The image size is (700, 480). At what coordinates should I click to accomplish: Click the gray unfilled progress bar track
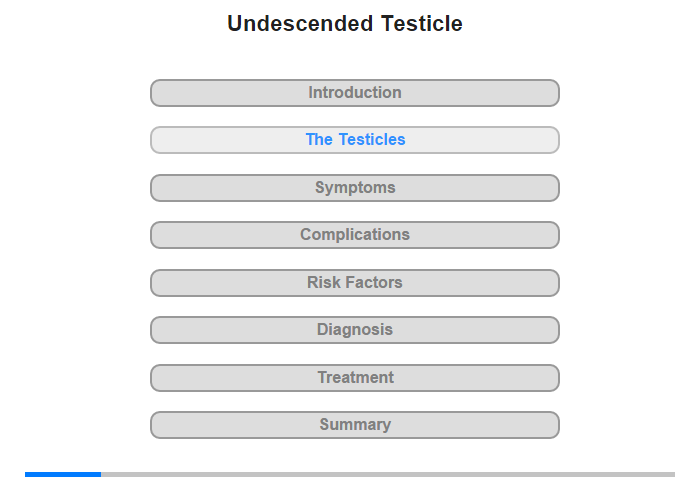388,474
